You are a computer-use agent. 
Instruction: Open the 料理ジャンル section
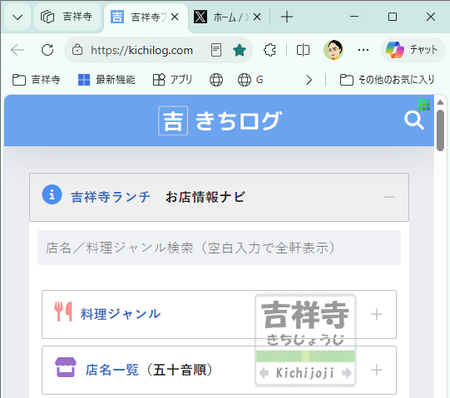[219, 314]
